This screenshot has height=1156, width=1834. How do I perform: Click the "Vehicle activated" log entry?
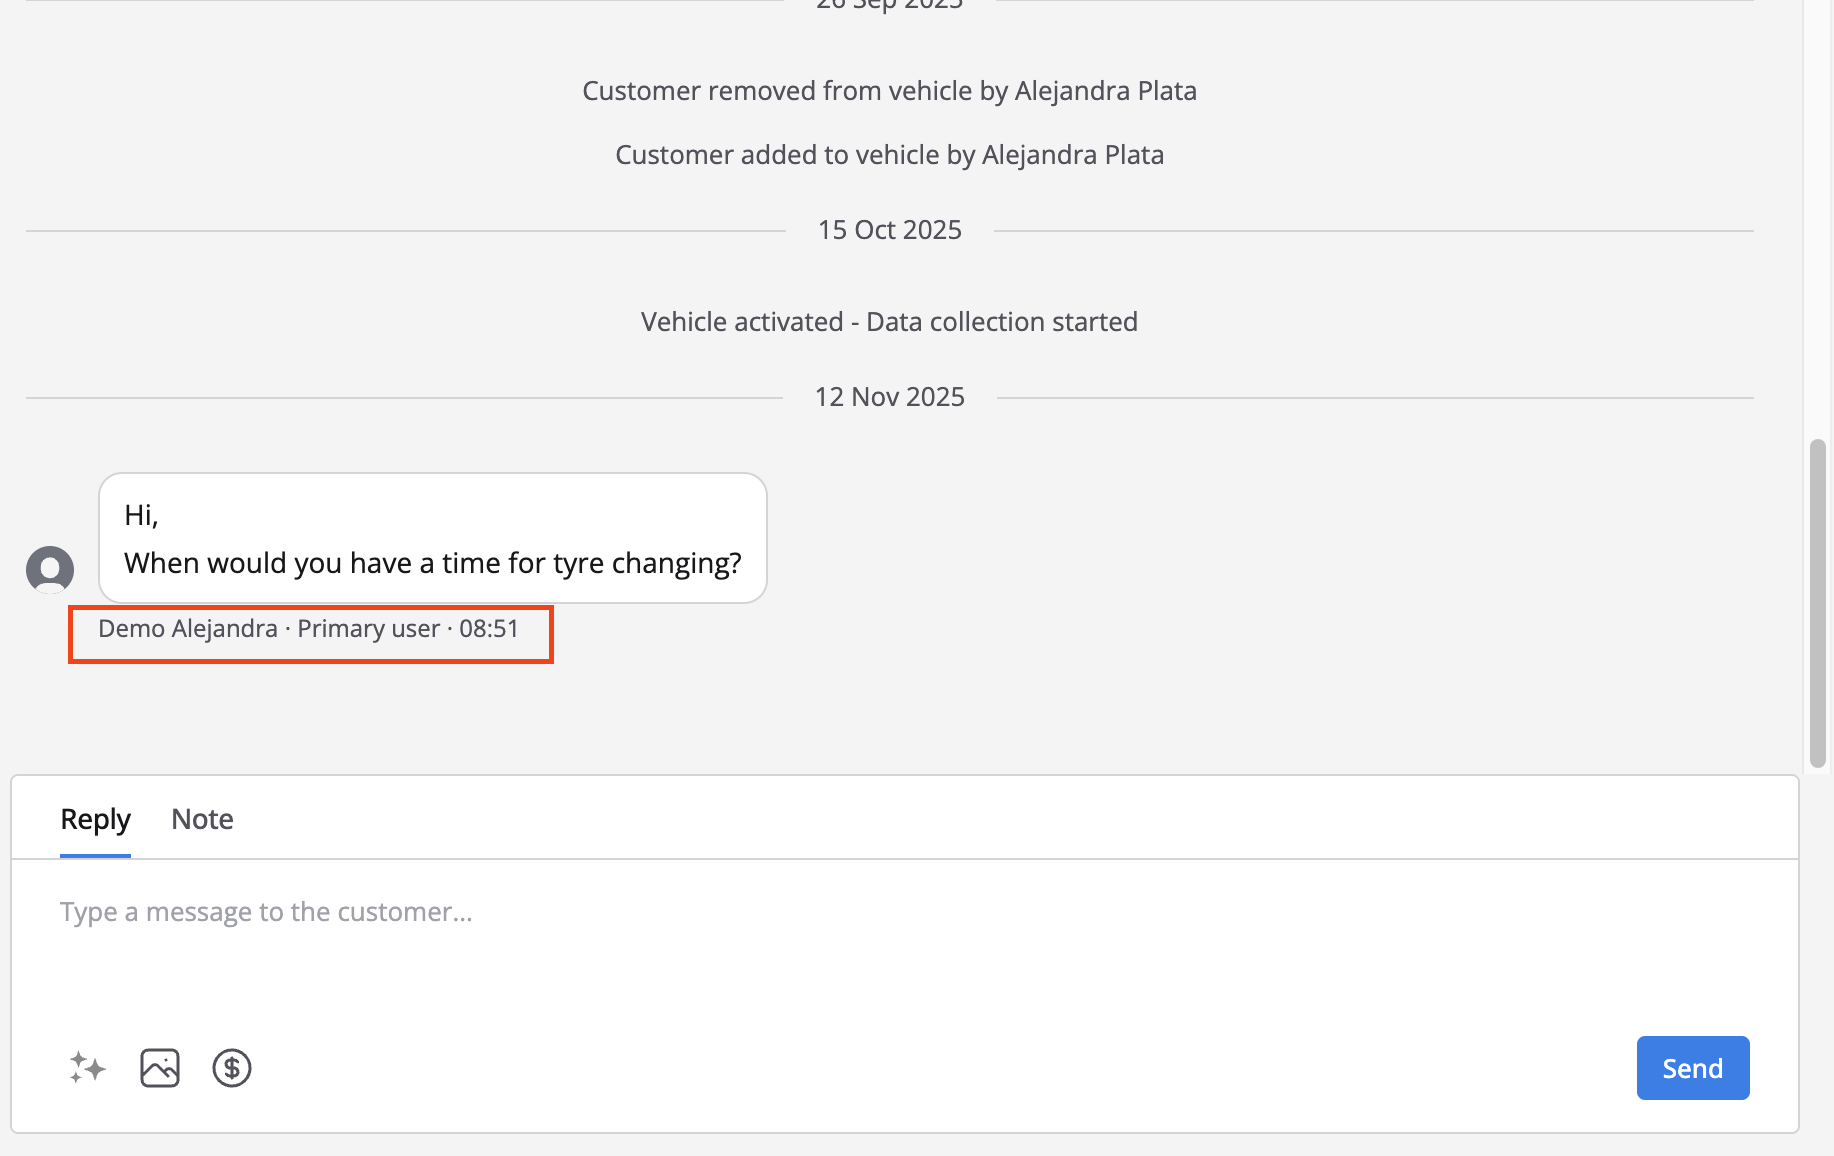pos(889,322)
